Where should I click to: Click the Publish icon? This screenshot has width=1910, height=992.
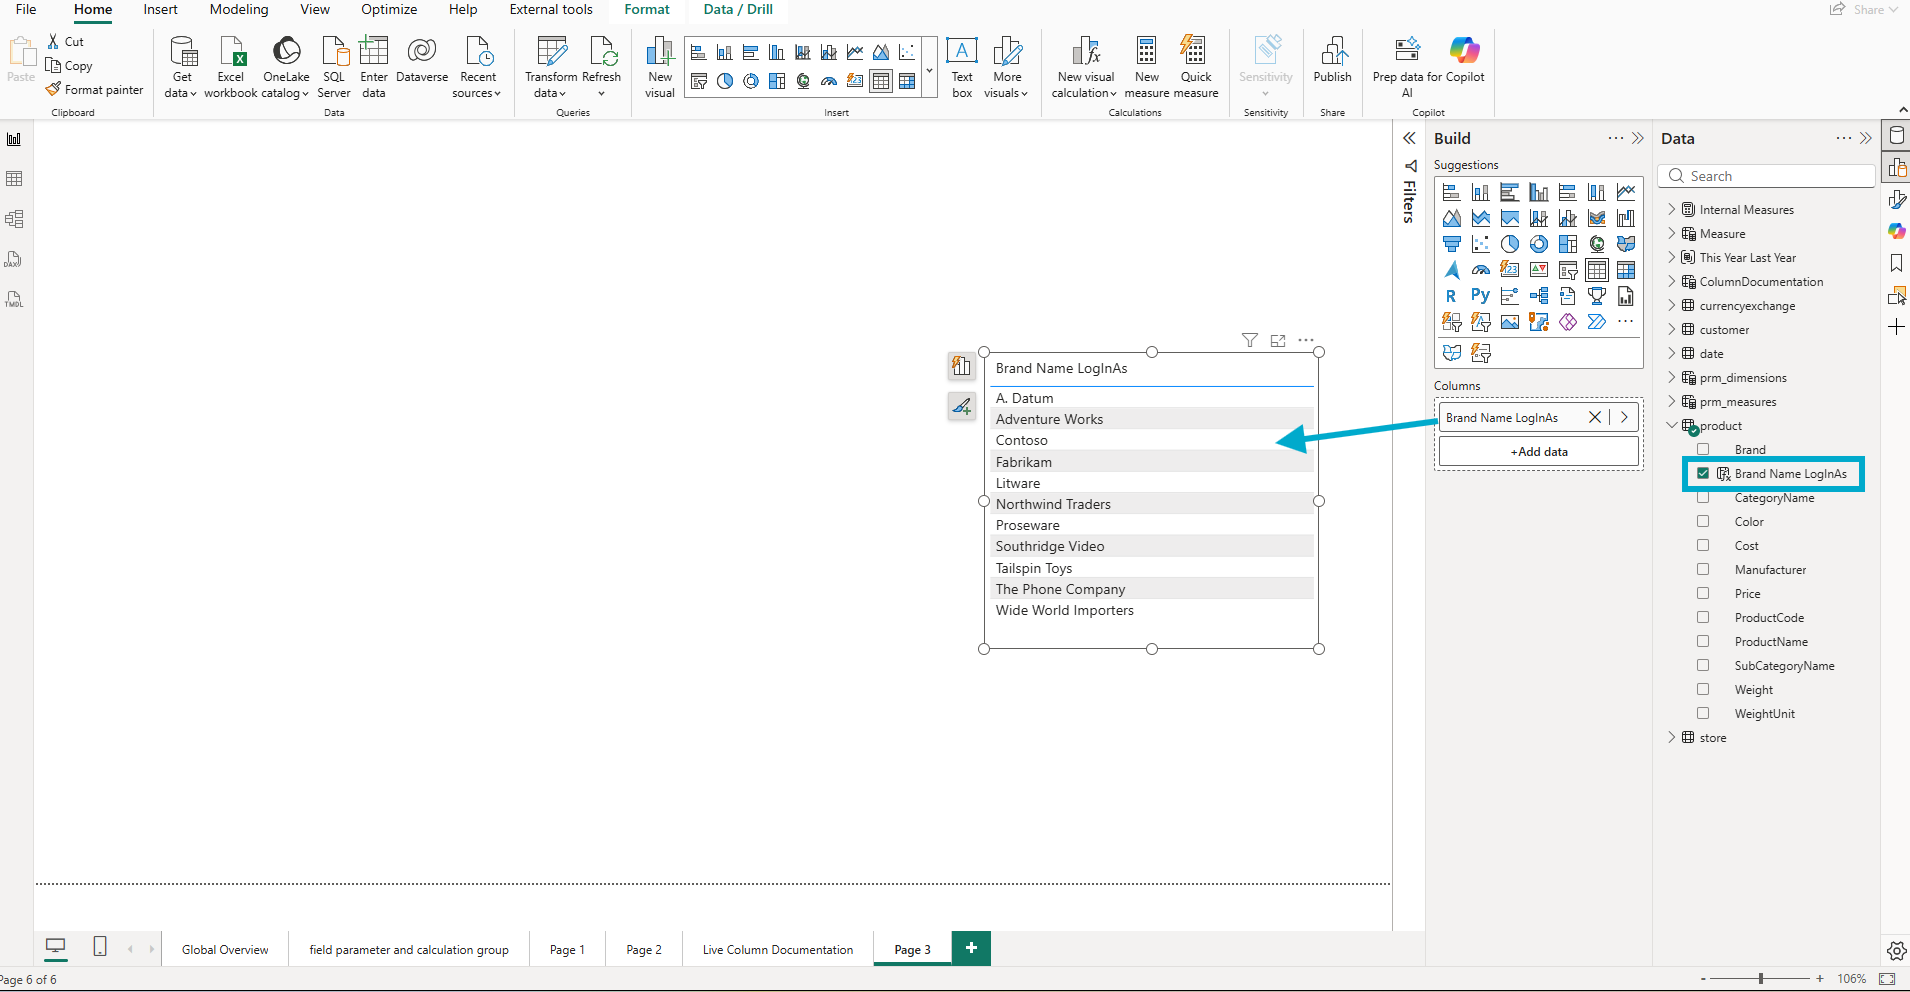[x=1333, y=60]
